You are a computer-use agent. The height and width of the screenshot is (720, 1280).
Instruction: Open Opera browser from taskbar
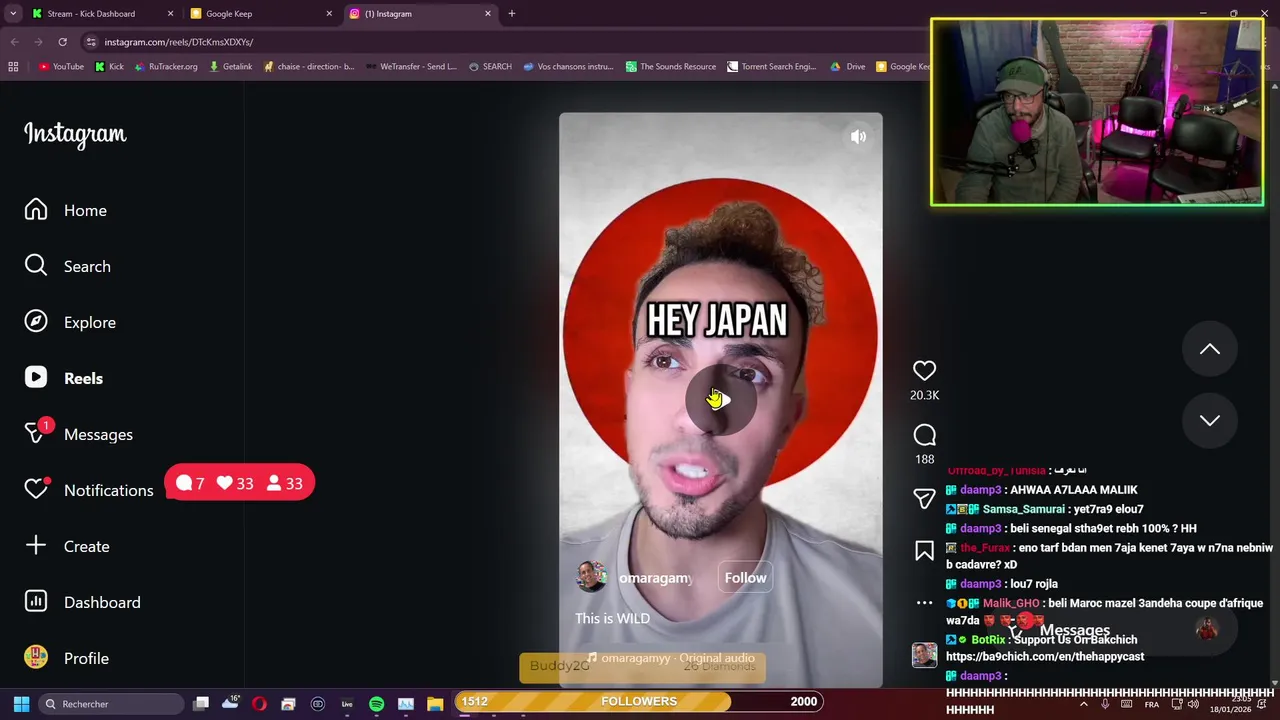click(259, 704)
